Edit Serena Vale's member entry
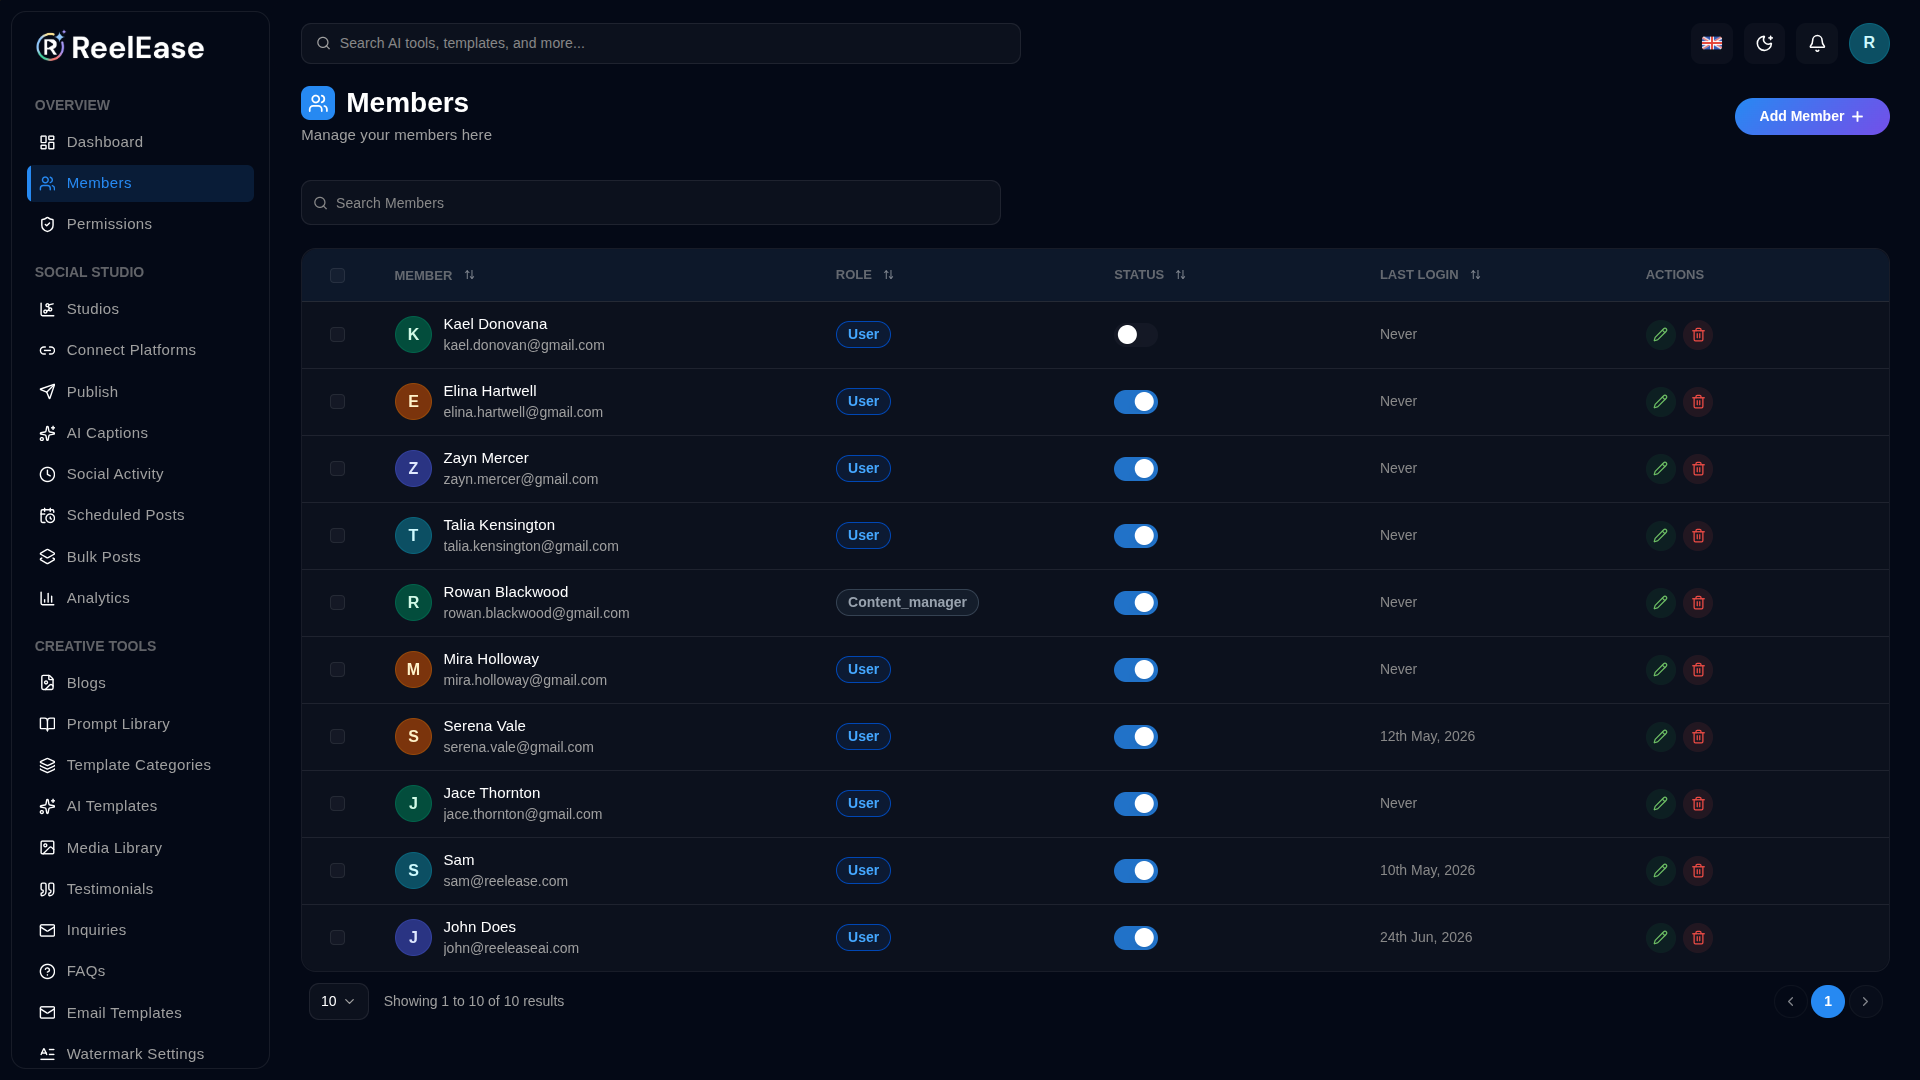The height and width of the screenshot is (1080, 1920). point(1660,737)
